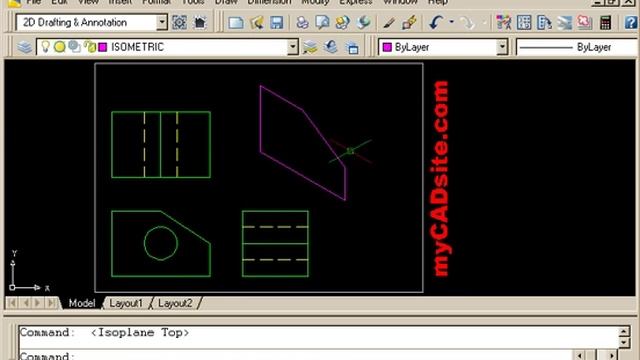Viewport: 640px width, 360px height.
Task: Open the Express menu
Action: click(356, 2)
